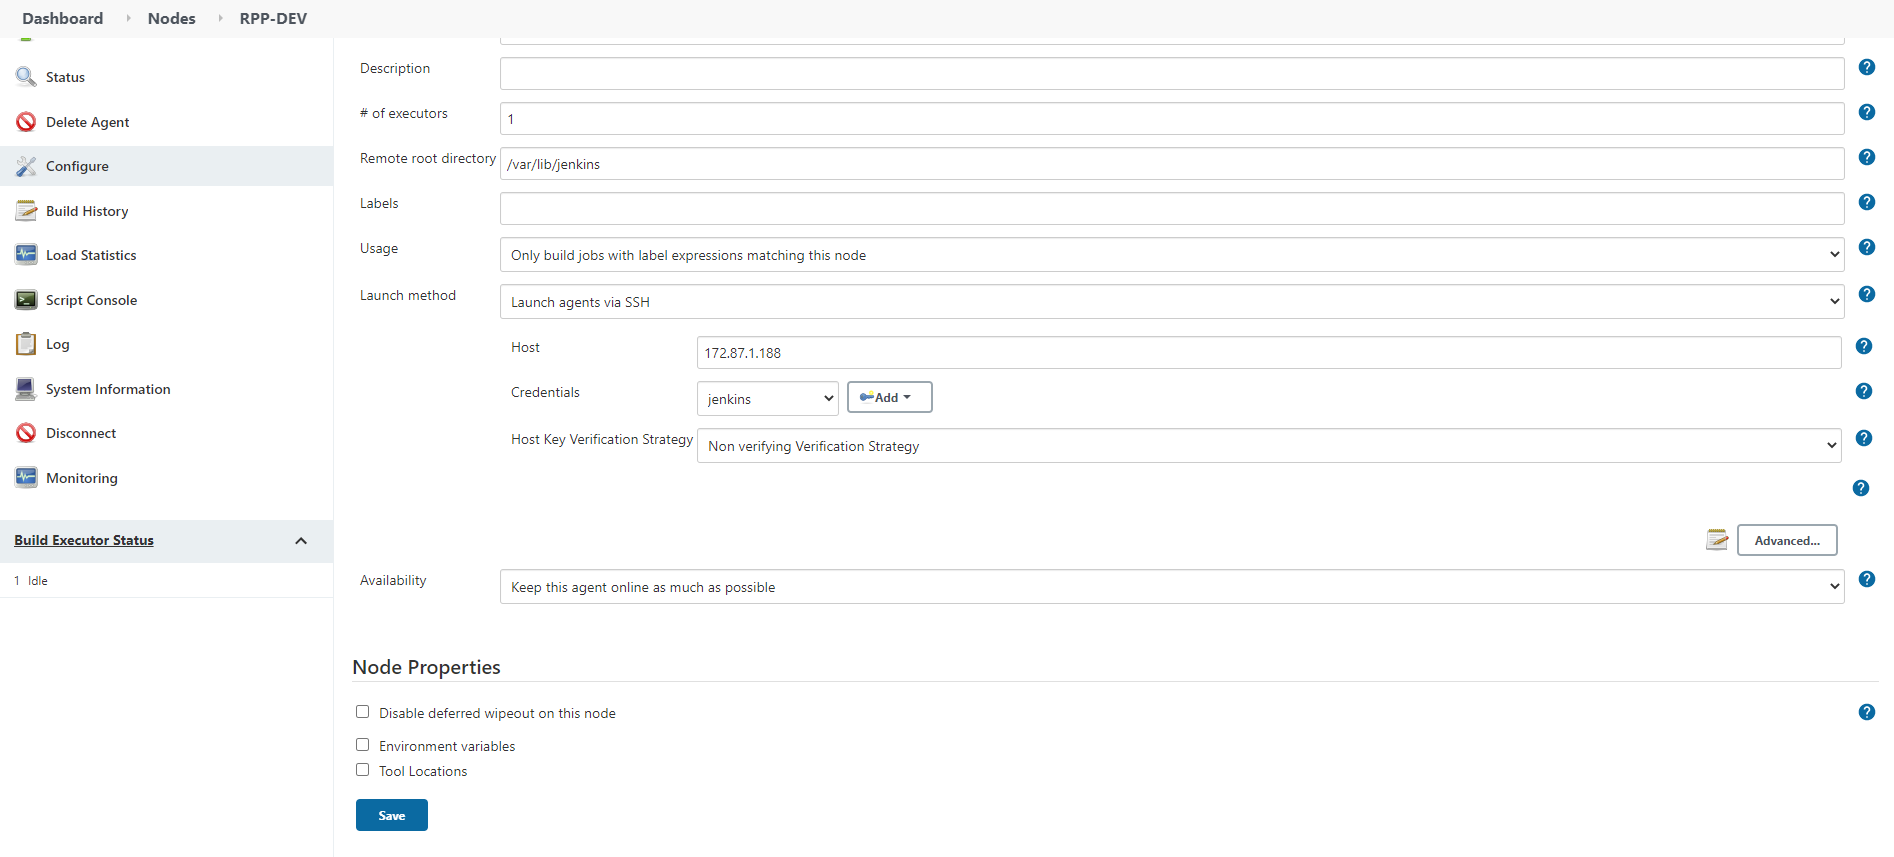Toggle the Tool Locations checkbox
This screenshot has width=1894, height=857.
tap(363, 770)
